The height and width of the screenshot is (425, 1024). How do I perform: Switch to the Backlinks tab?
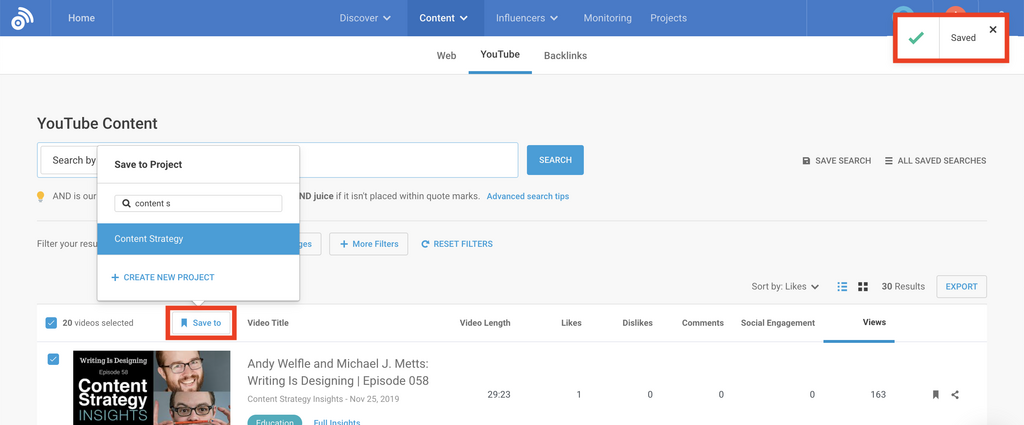[565, 56]
